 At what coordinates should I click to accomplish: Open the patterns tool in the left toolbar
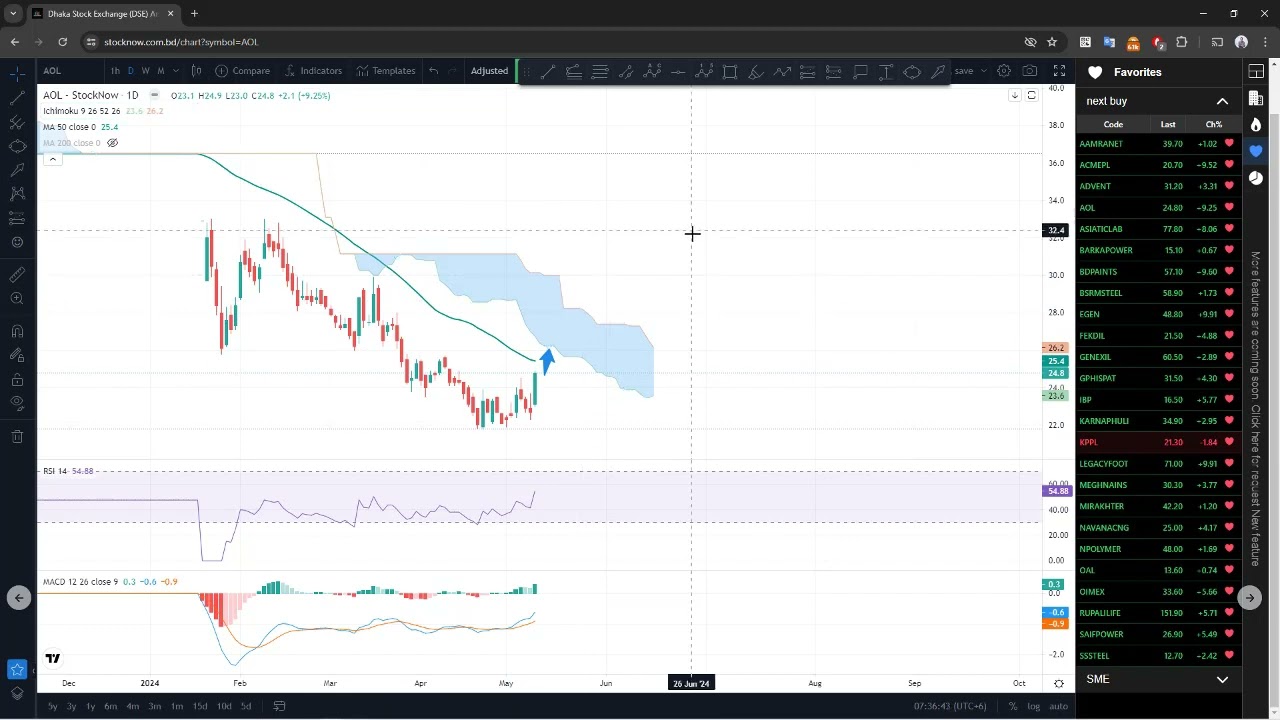(17, 194)
